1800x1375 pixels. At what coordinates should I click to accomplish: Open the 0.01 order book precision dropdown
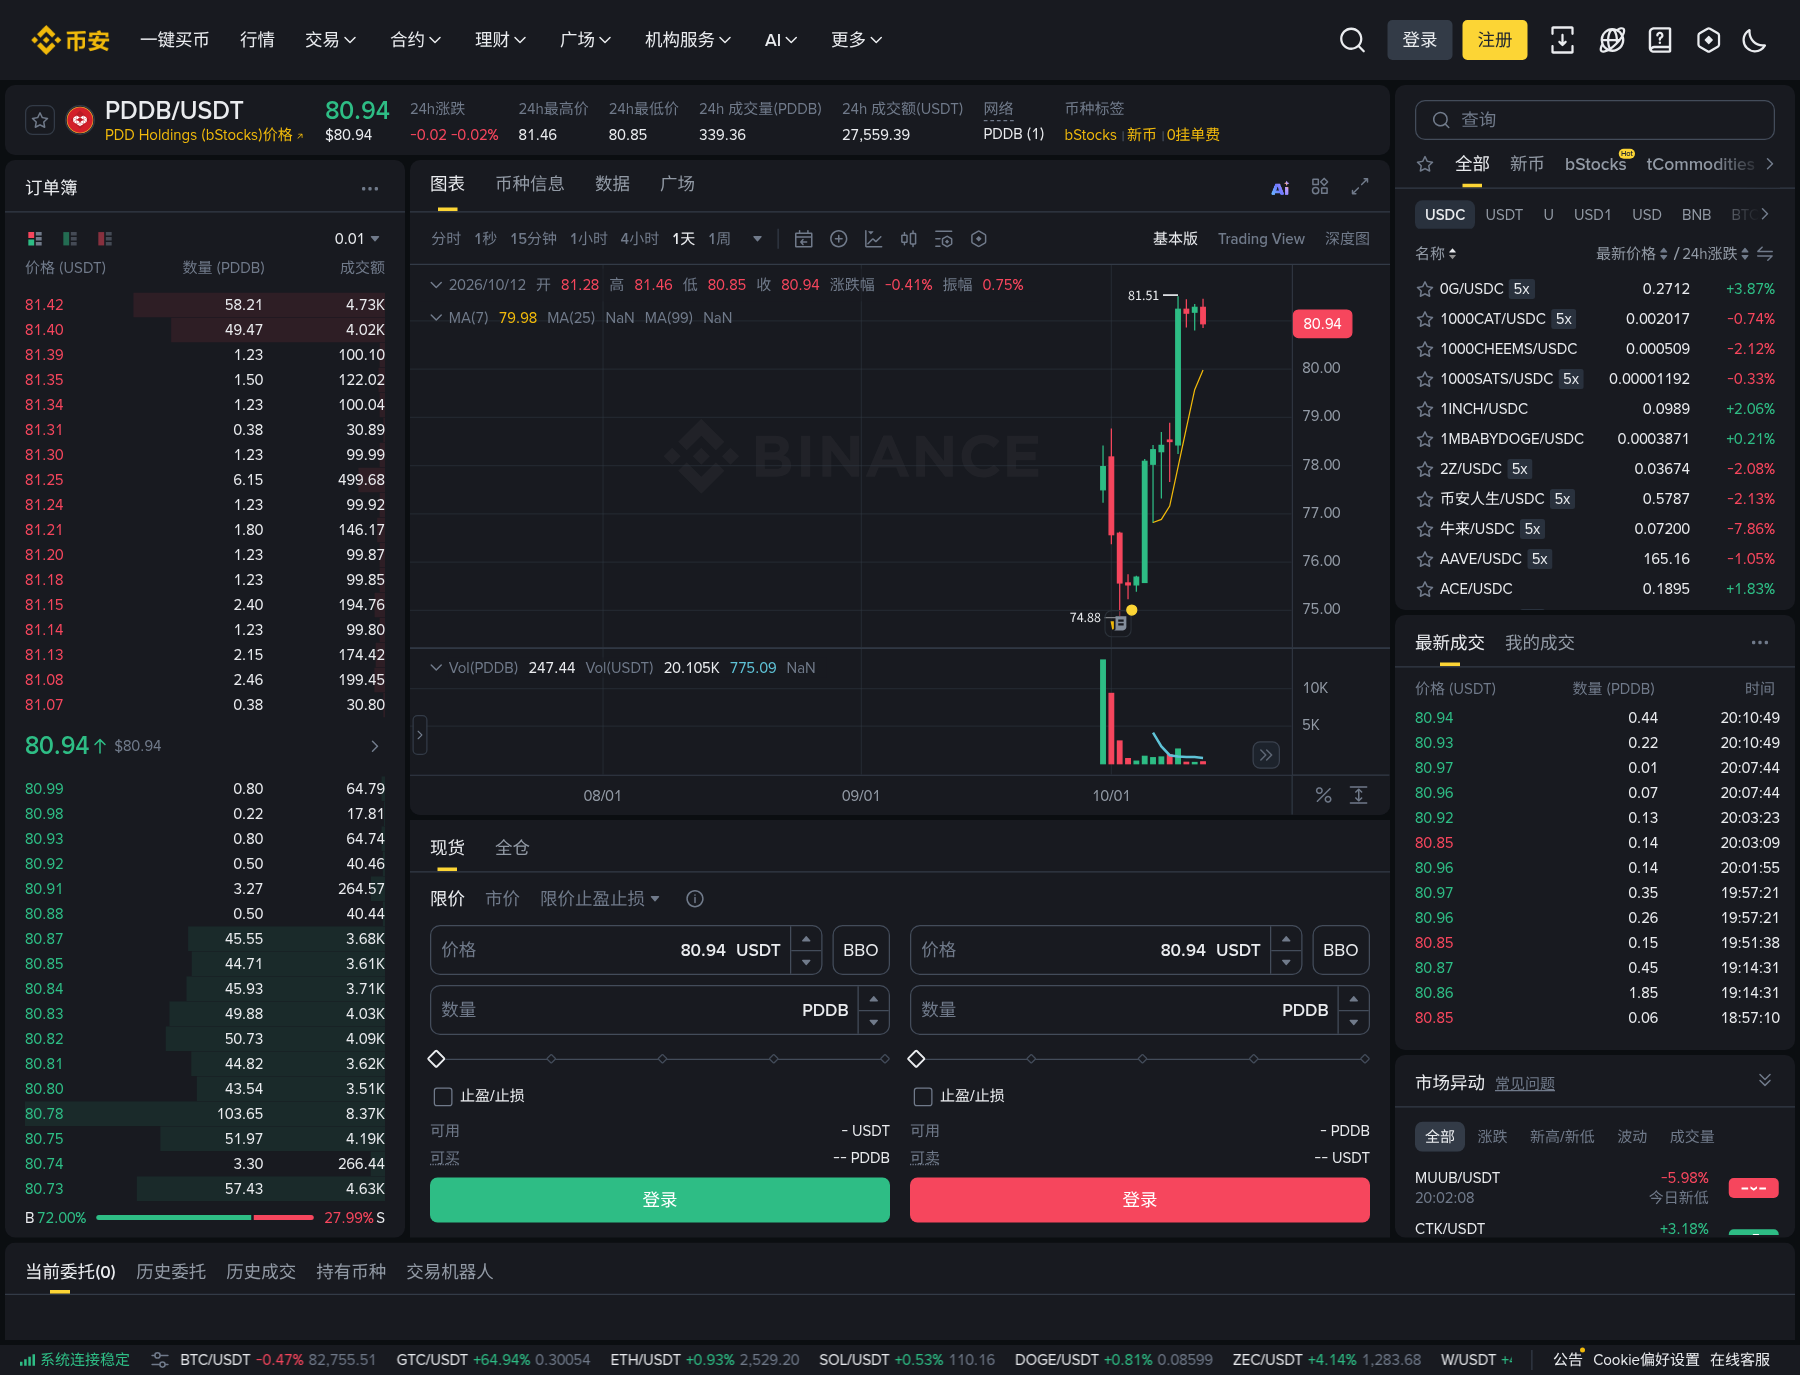(x=357, y=238)
